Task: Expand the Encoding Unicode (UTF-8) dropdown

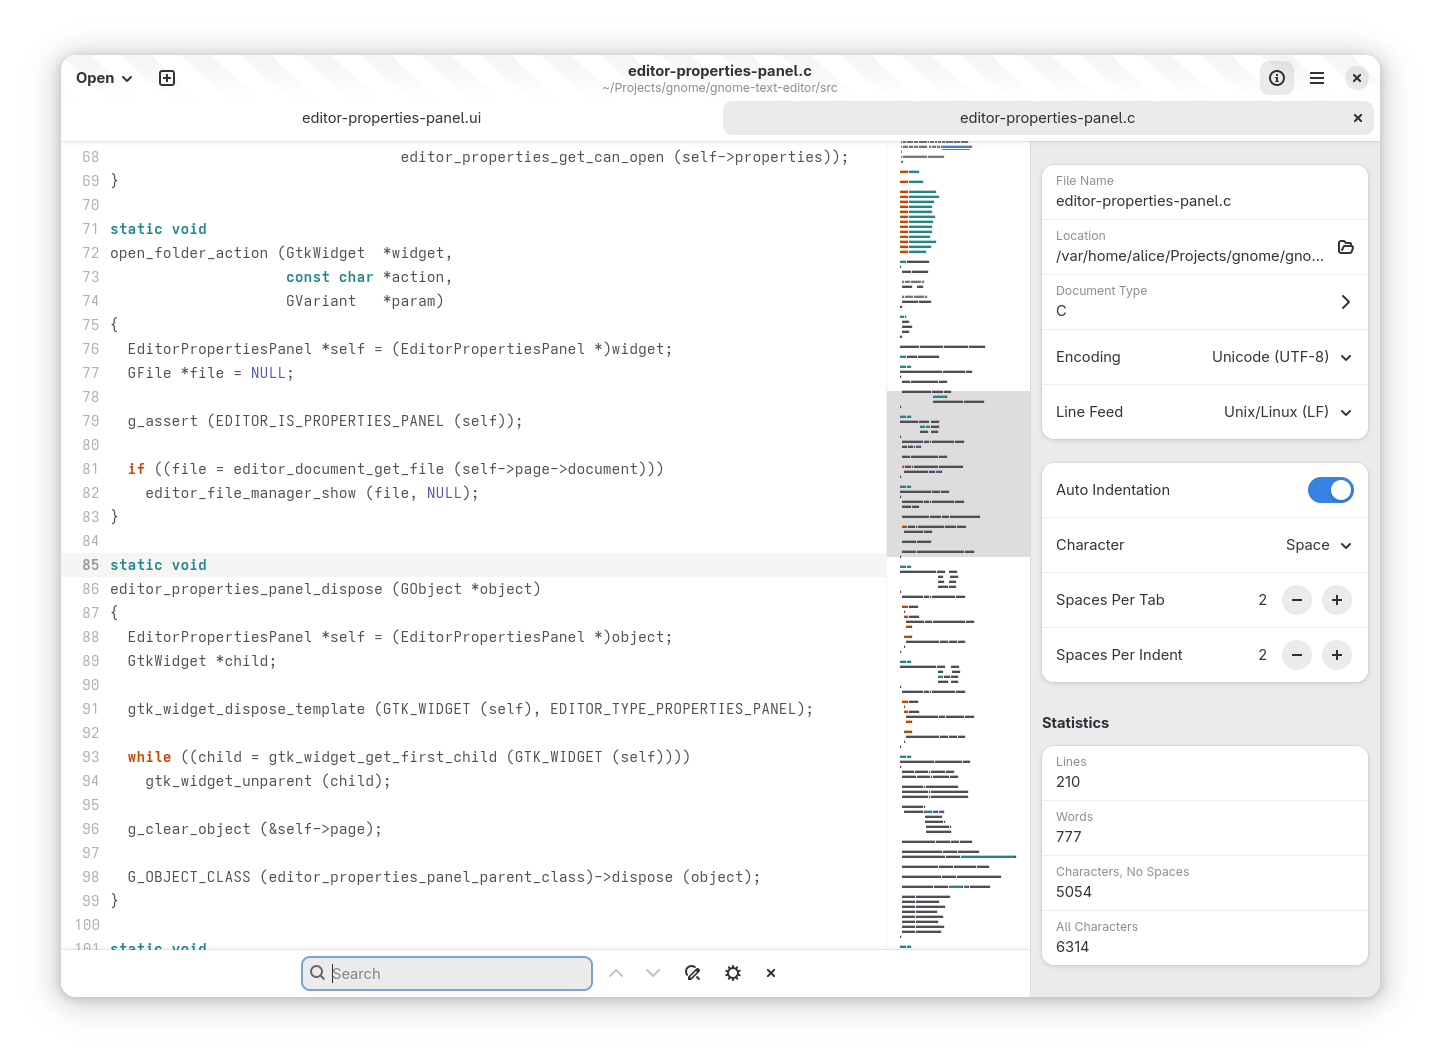Action: 1281,357
